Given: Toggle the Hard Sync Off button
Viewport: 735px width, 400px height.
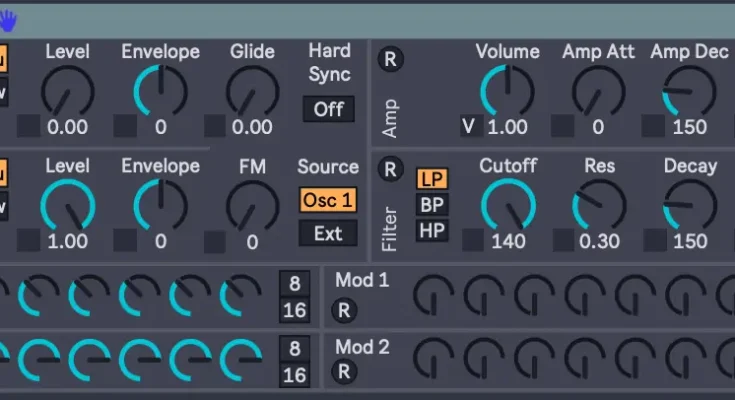Looking at the screenshot, I should click(328, 109).
